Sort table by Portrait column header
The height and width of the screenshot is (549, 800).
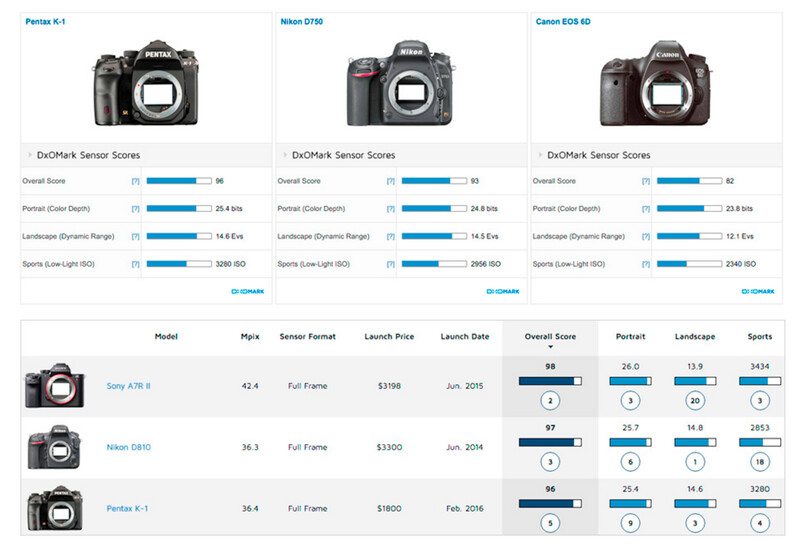(630, 336)
